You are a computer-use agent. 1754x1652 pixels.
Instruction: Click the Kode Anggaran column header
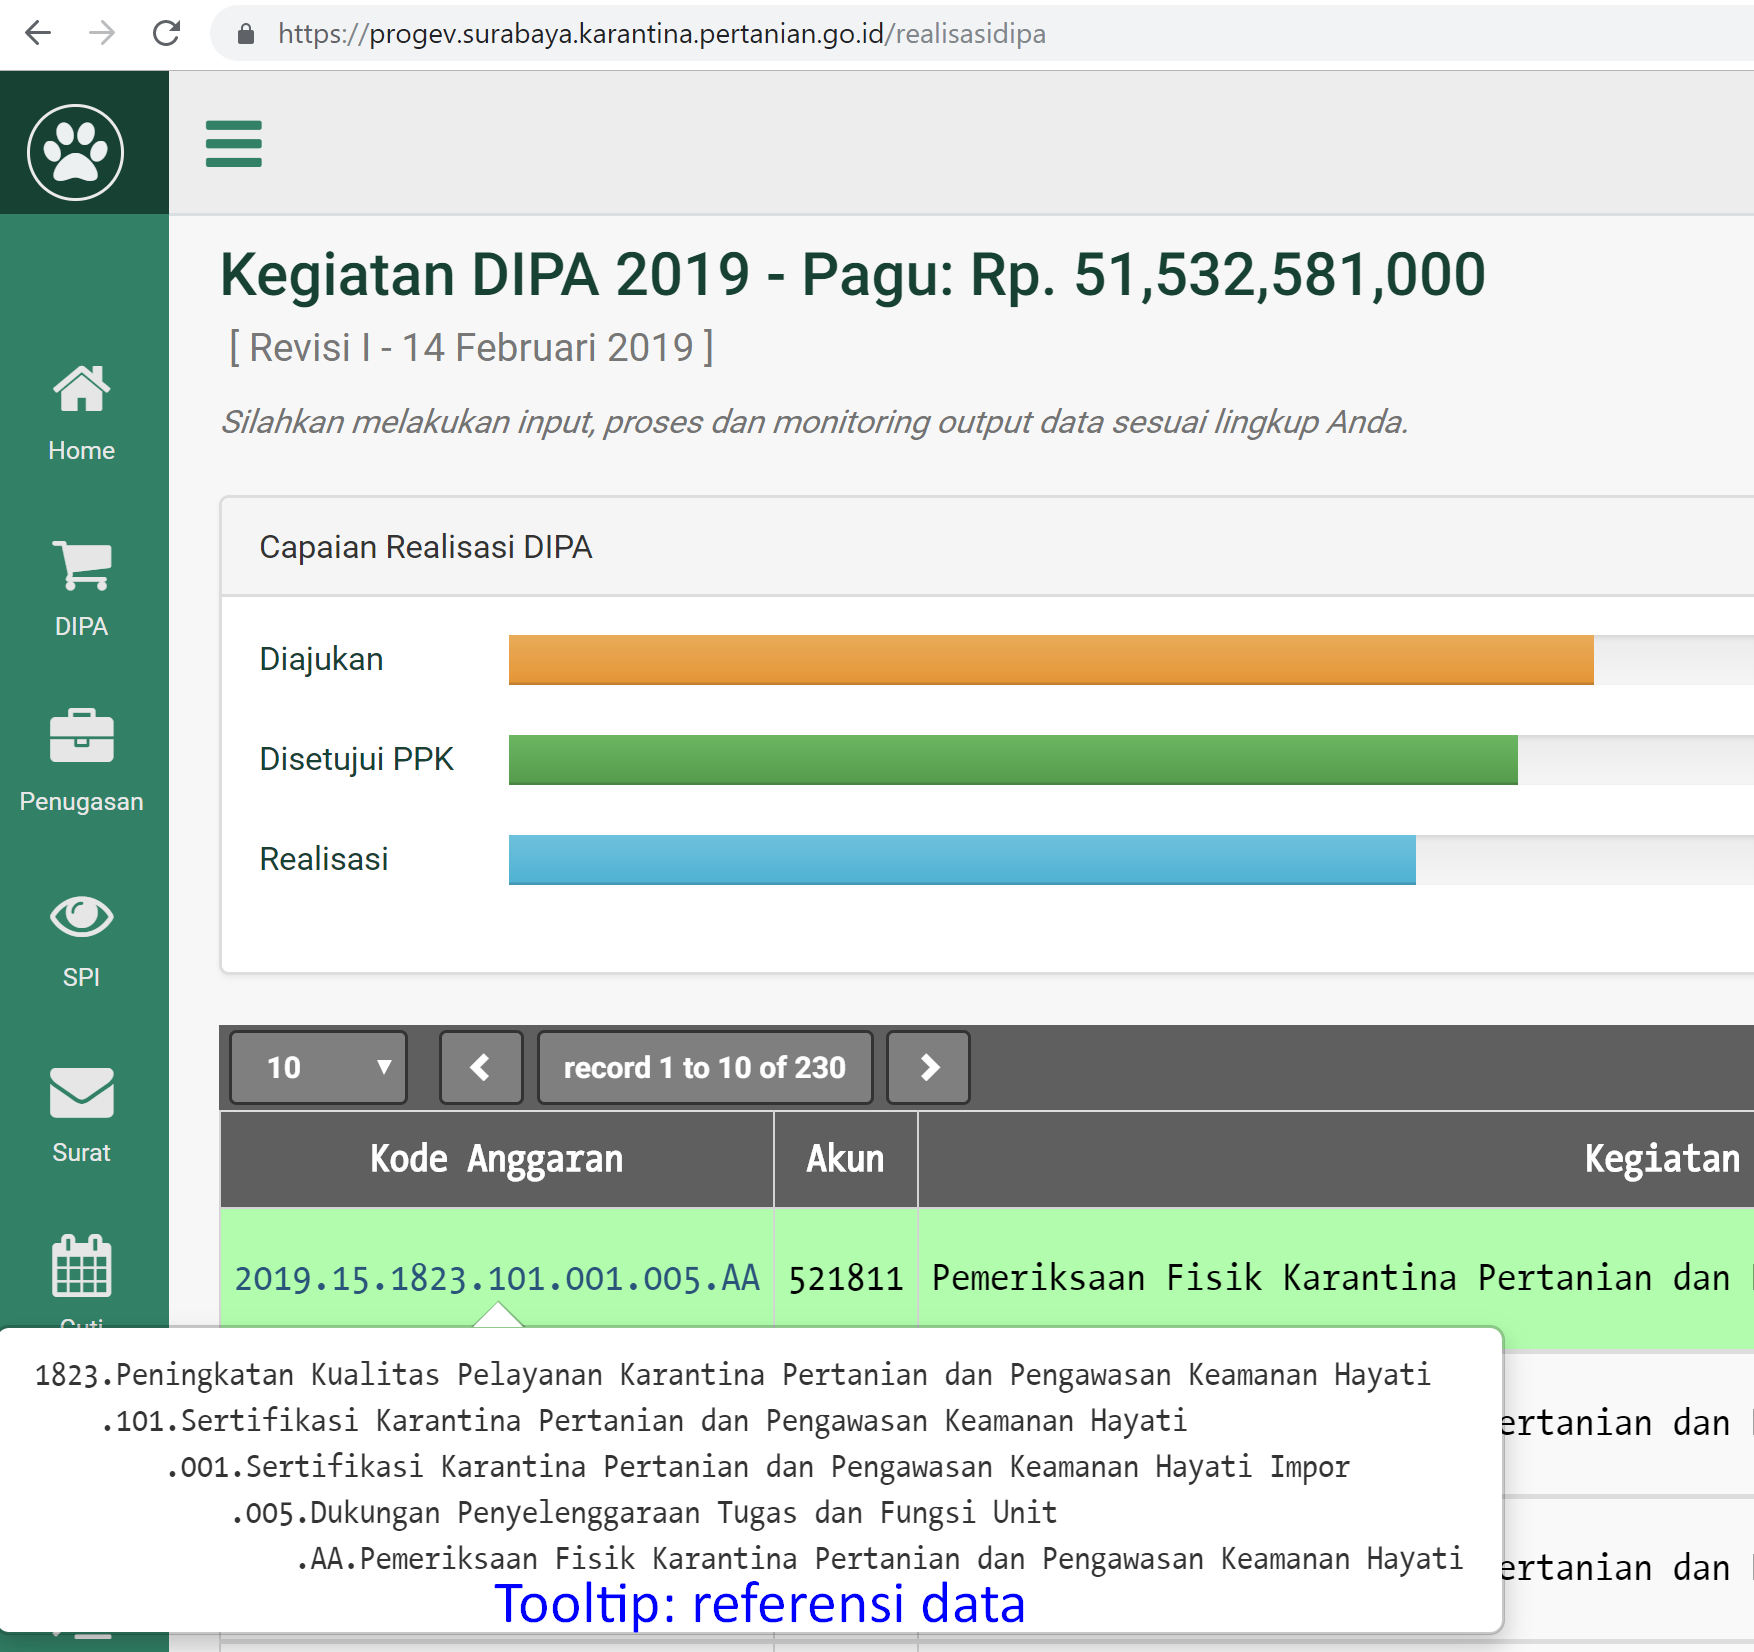coord(497,1159)
